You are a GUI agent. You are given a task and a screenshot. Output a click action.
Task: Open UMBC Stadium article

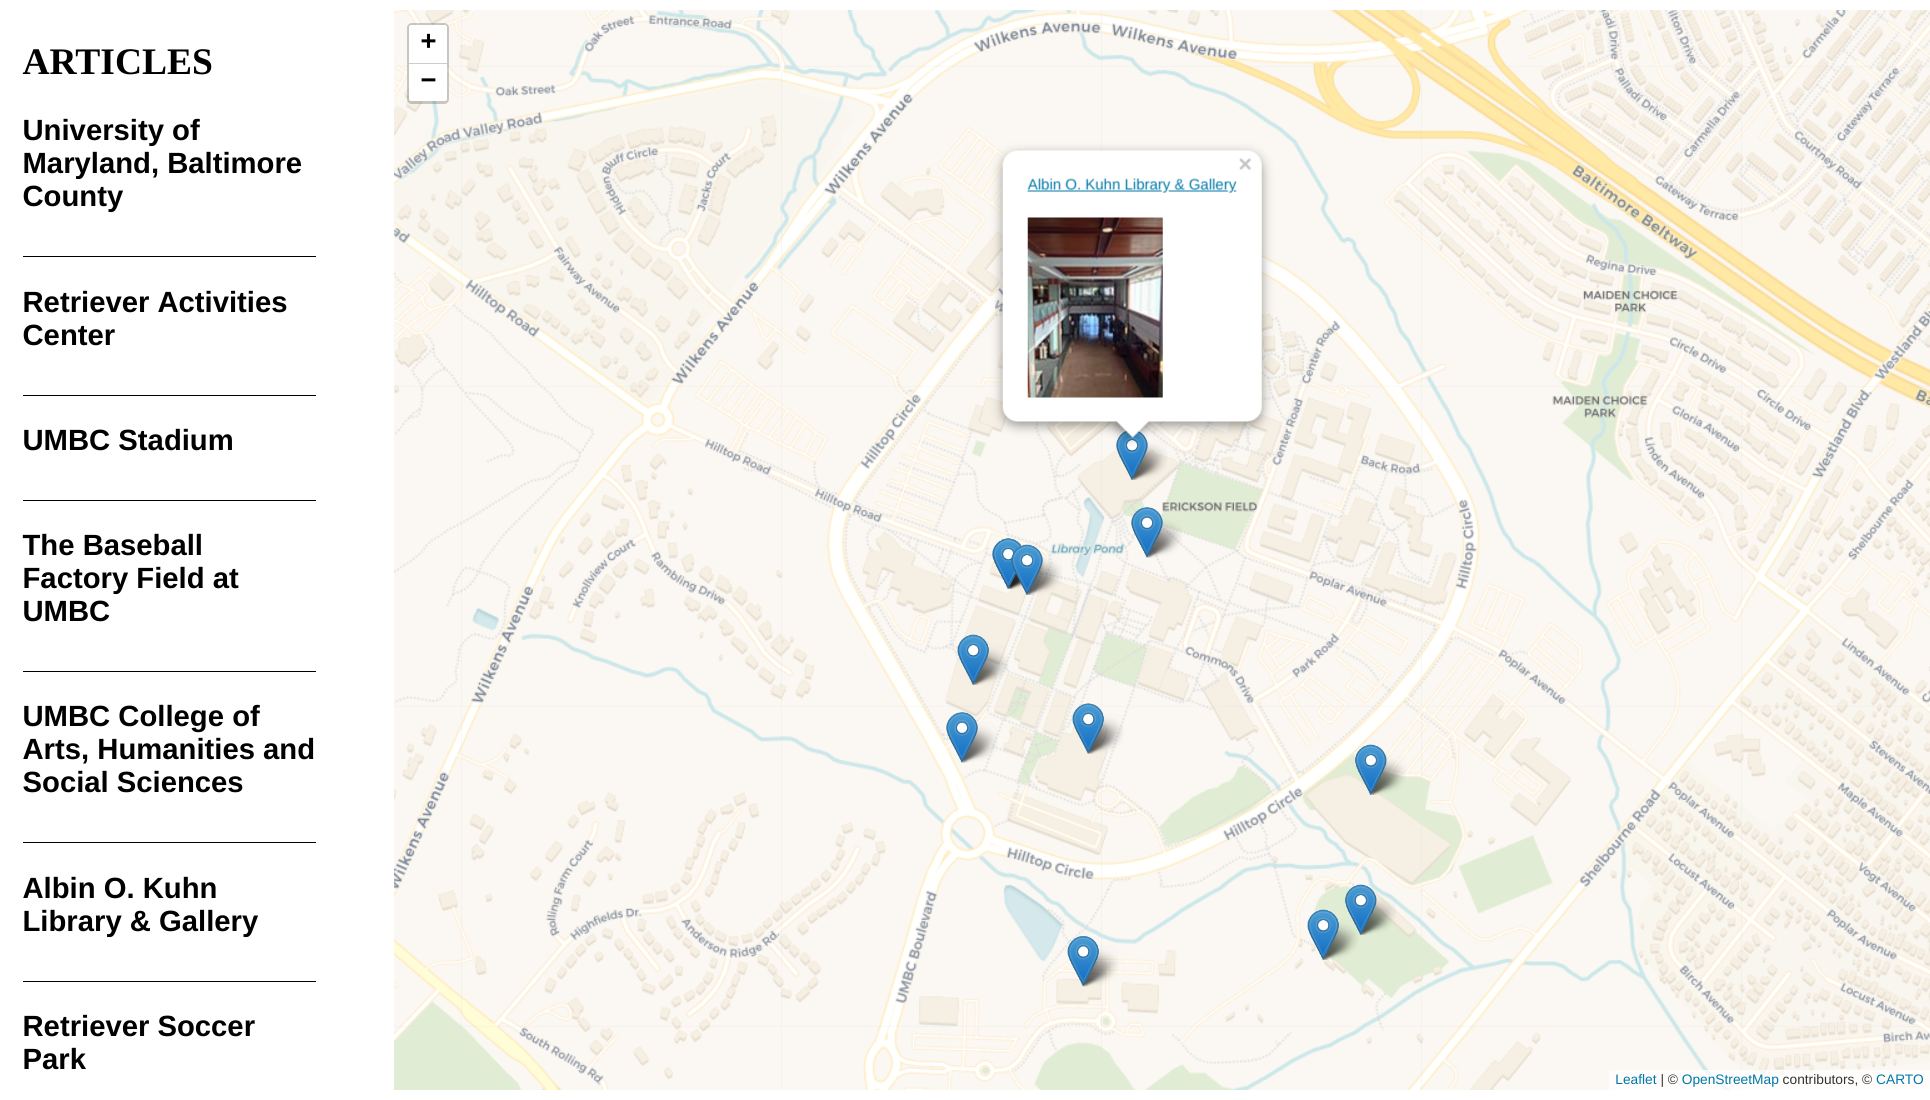pyautogui.click(x=128, y=440)
